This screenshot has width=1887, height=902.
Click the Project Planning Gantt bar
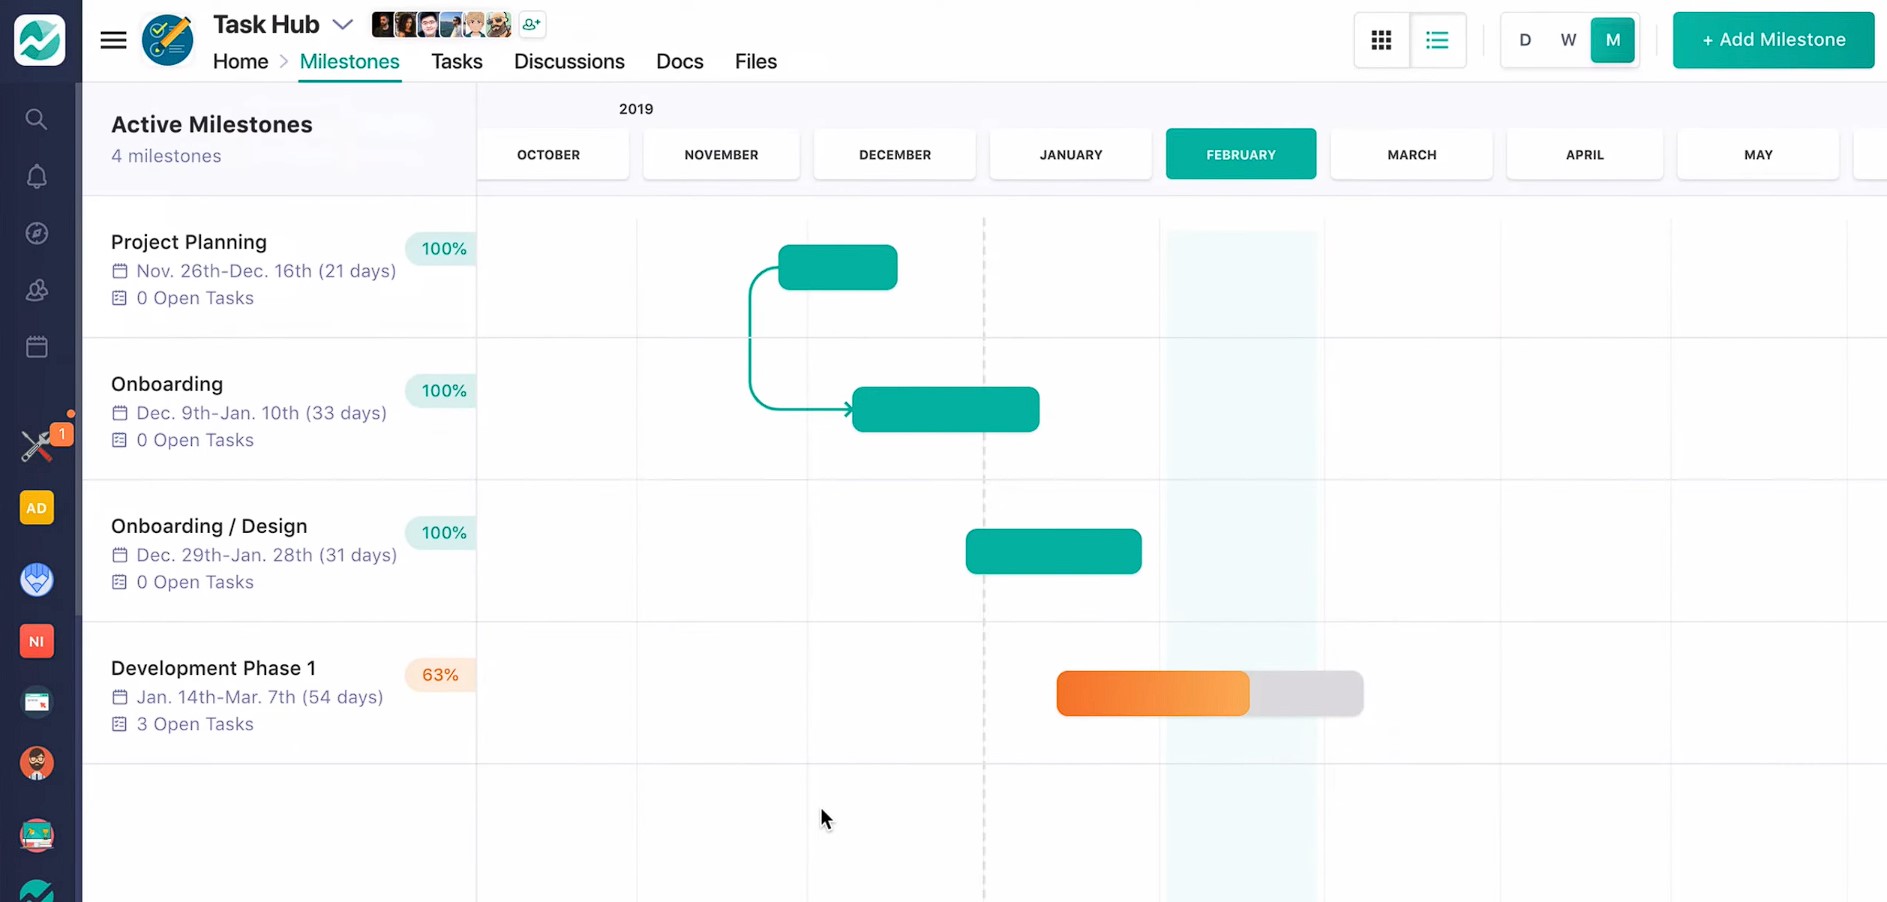click(838, 267)
